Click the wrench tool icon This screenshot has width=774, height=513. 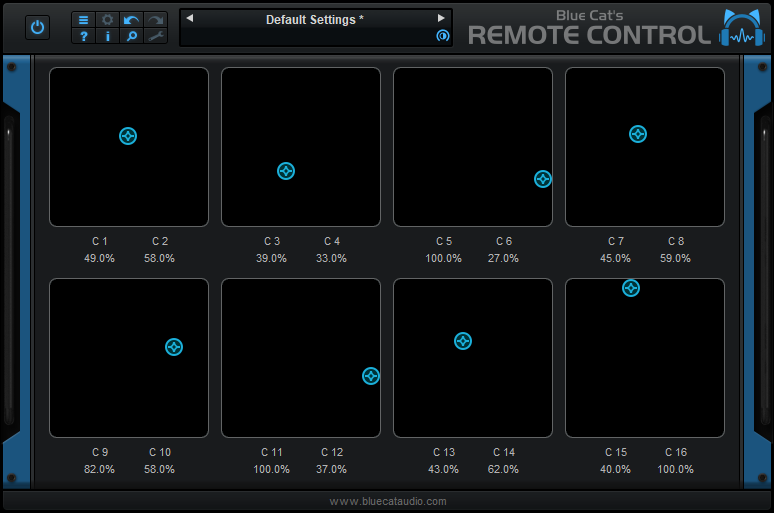coord(155,36)
